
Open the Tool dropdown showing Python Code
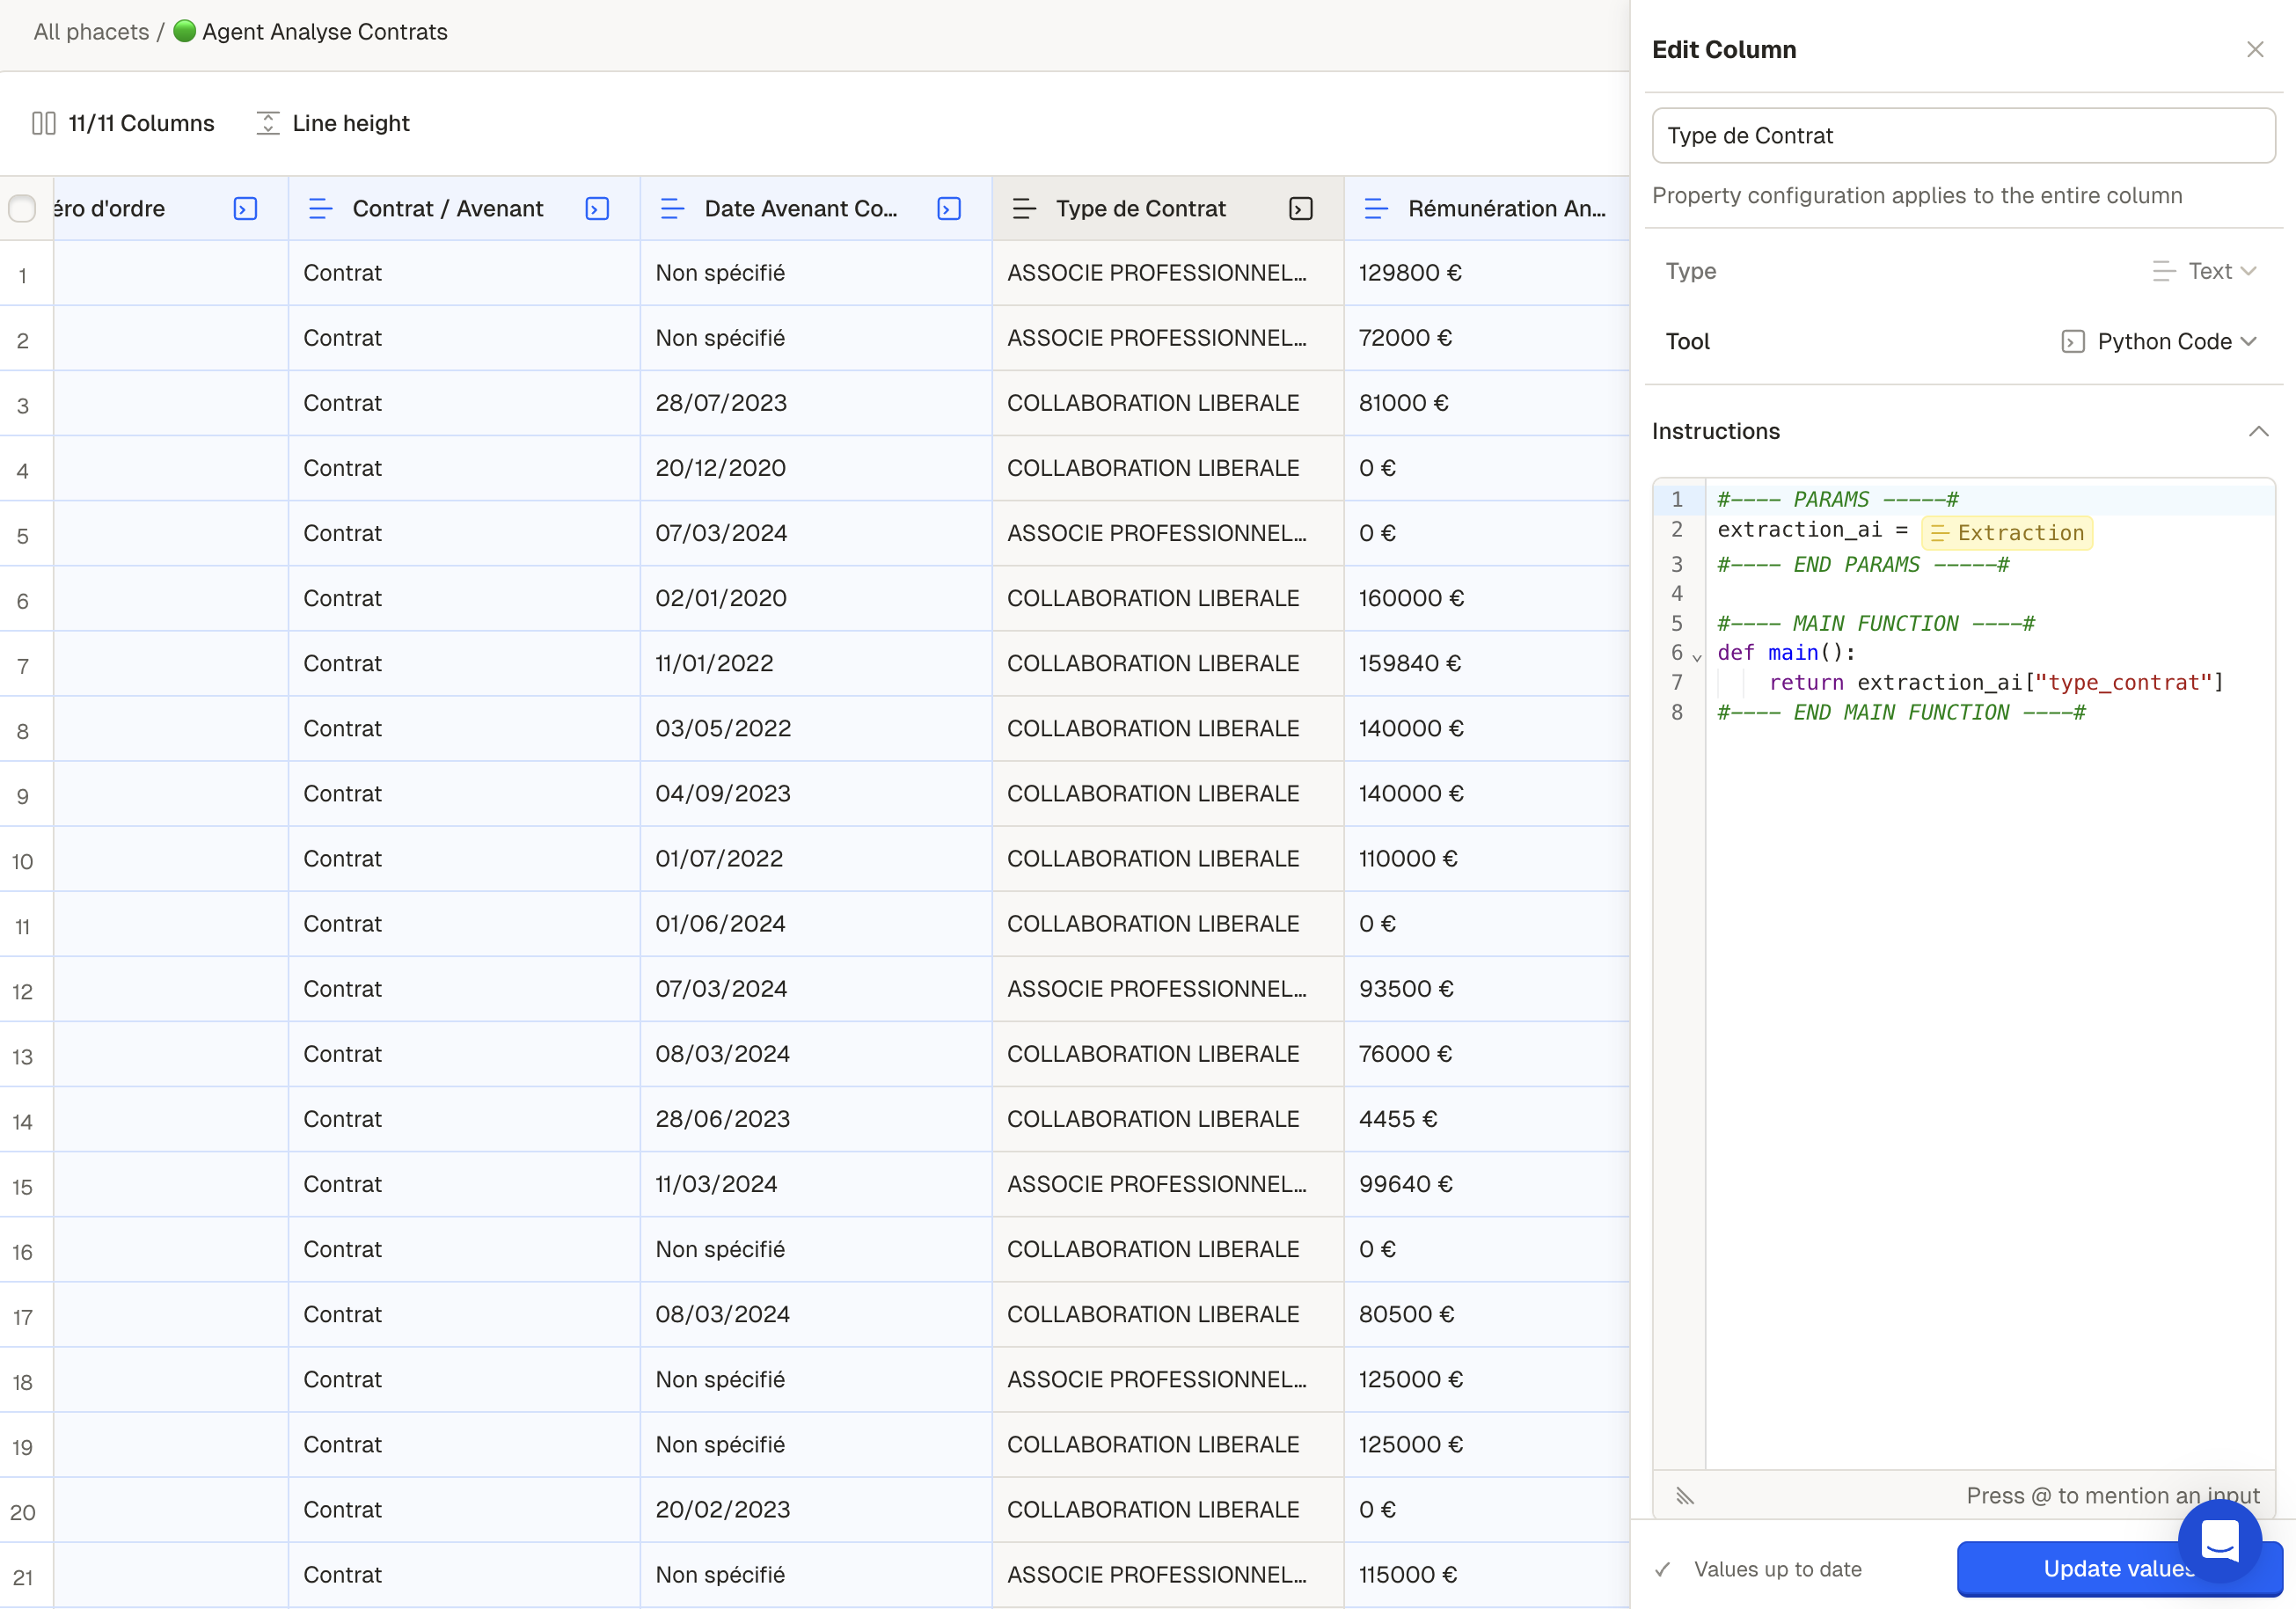coord(2160,342)
